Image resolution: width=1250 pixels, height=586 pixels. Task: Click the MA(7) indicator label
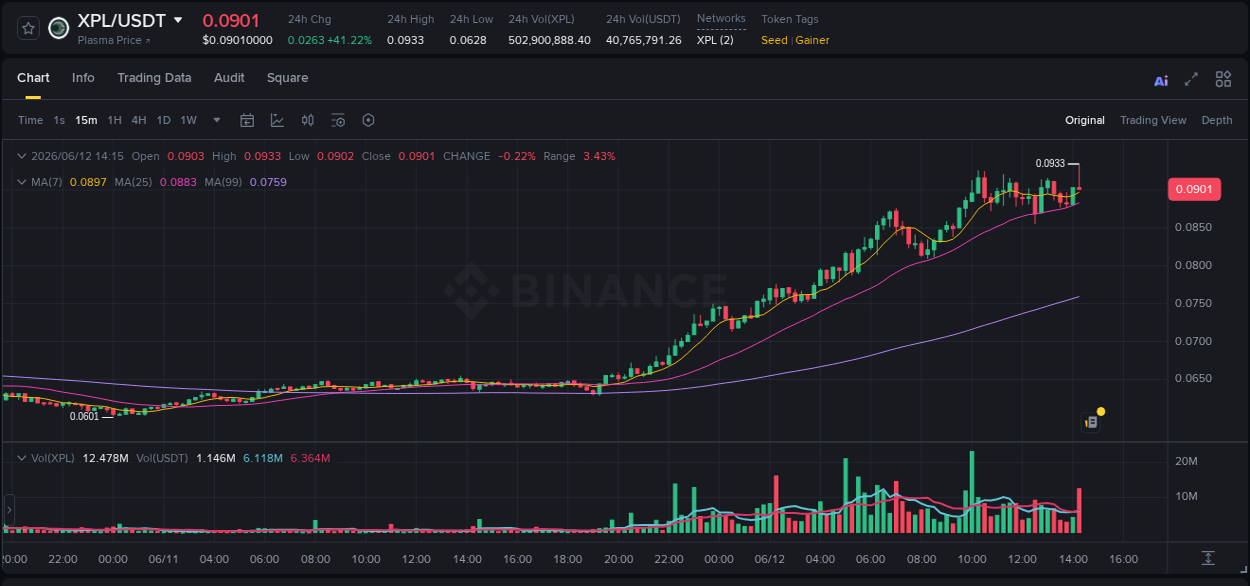(48, 182)
